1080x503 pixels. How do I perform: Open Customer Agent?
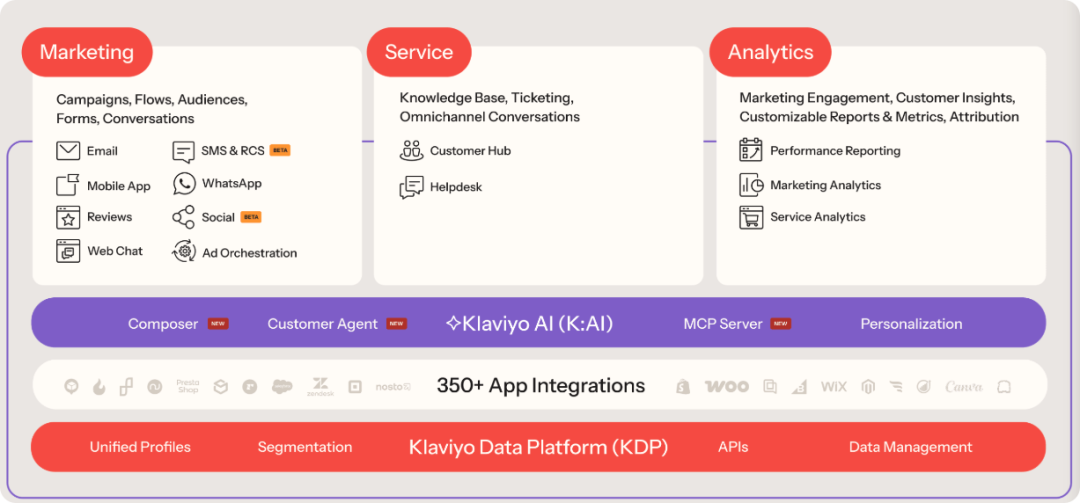[x=322, y=324]
